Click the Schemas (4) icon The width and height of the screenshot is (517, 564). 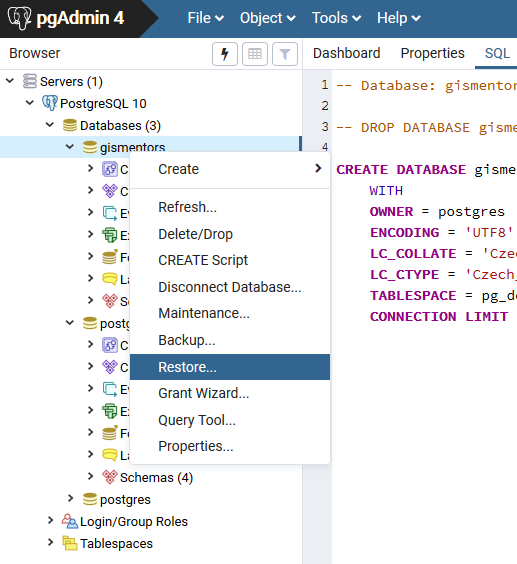pyautogui.click(x=110, y=477)
